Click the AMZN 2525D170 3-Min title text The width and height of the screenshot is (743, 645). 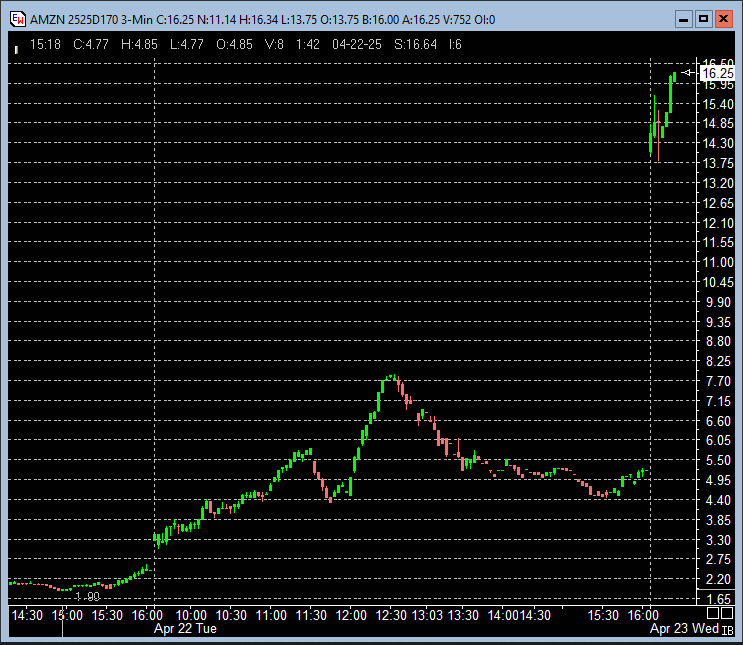pyautogui.click(x=91, y=20)
